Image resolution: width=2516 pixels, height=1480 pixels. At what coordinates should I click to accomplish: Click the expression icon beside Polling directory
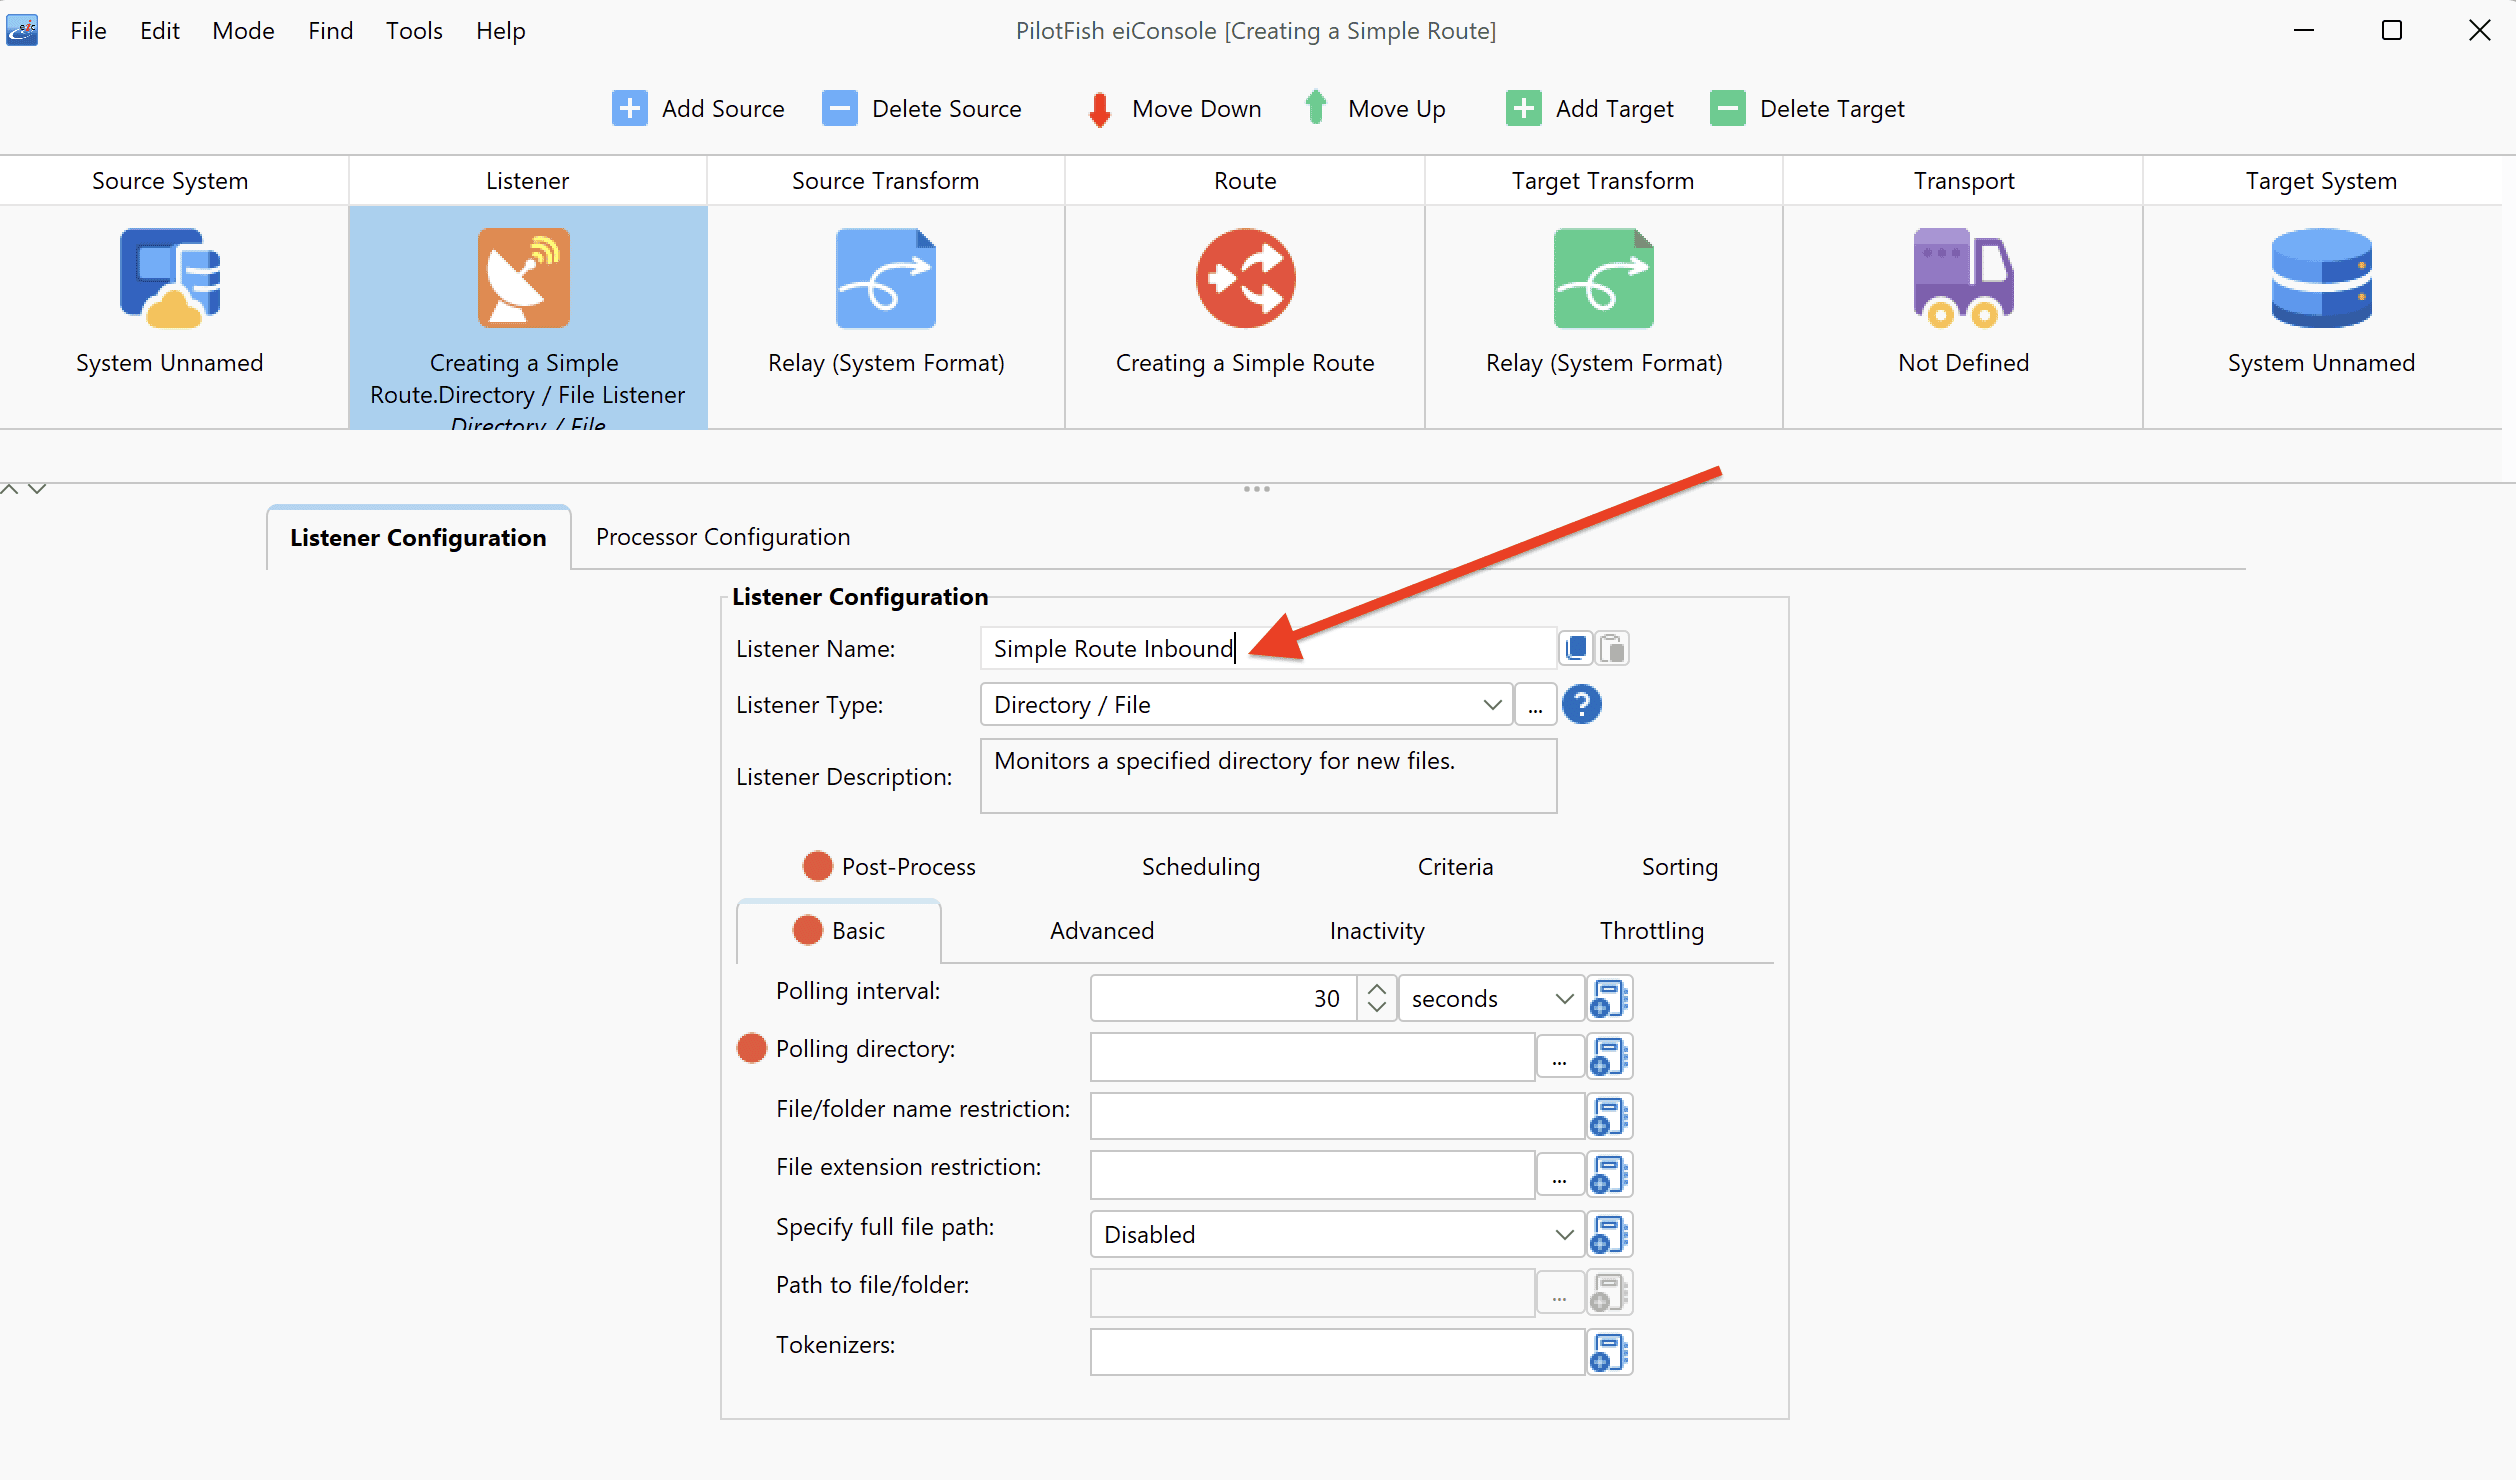click(x=1609, y=1056)
